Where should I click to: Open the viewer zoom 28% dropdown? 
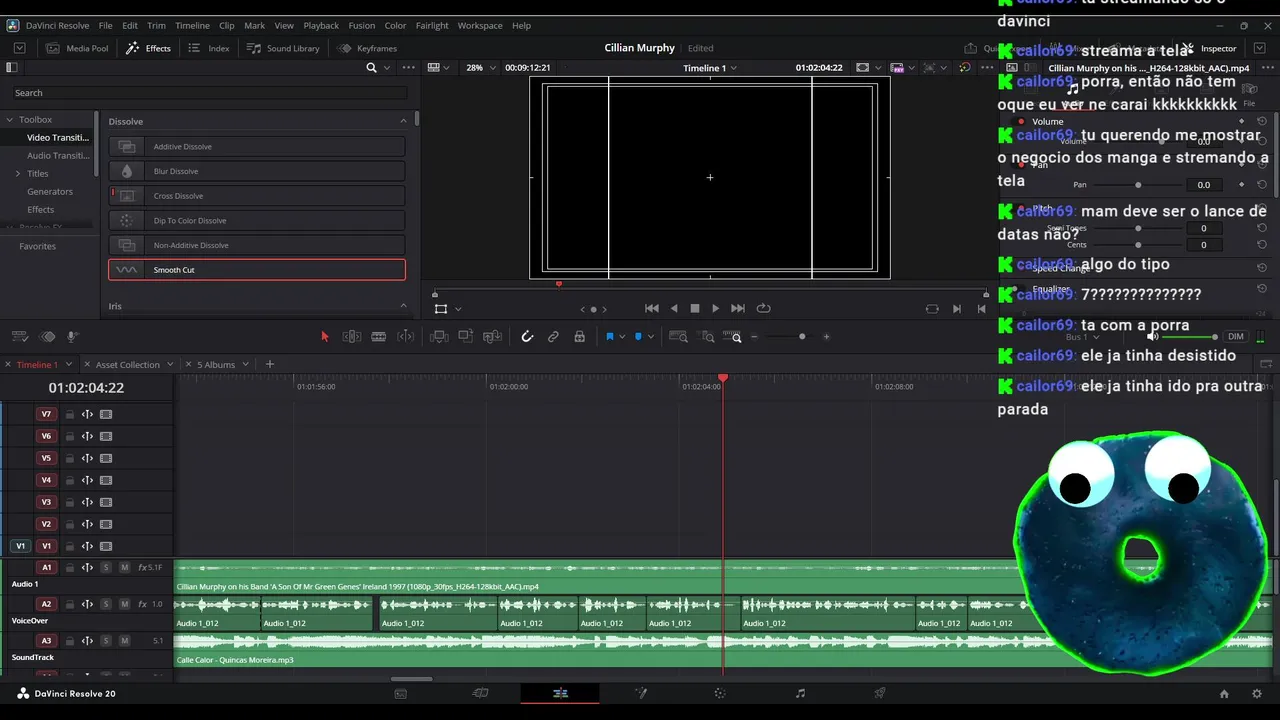pos(480,68)
